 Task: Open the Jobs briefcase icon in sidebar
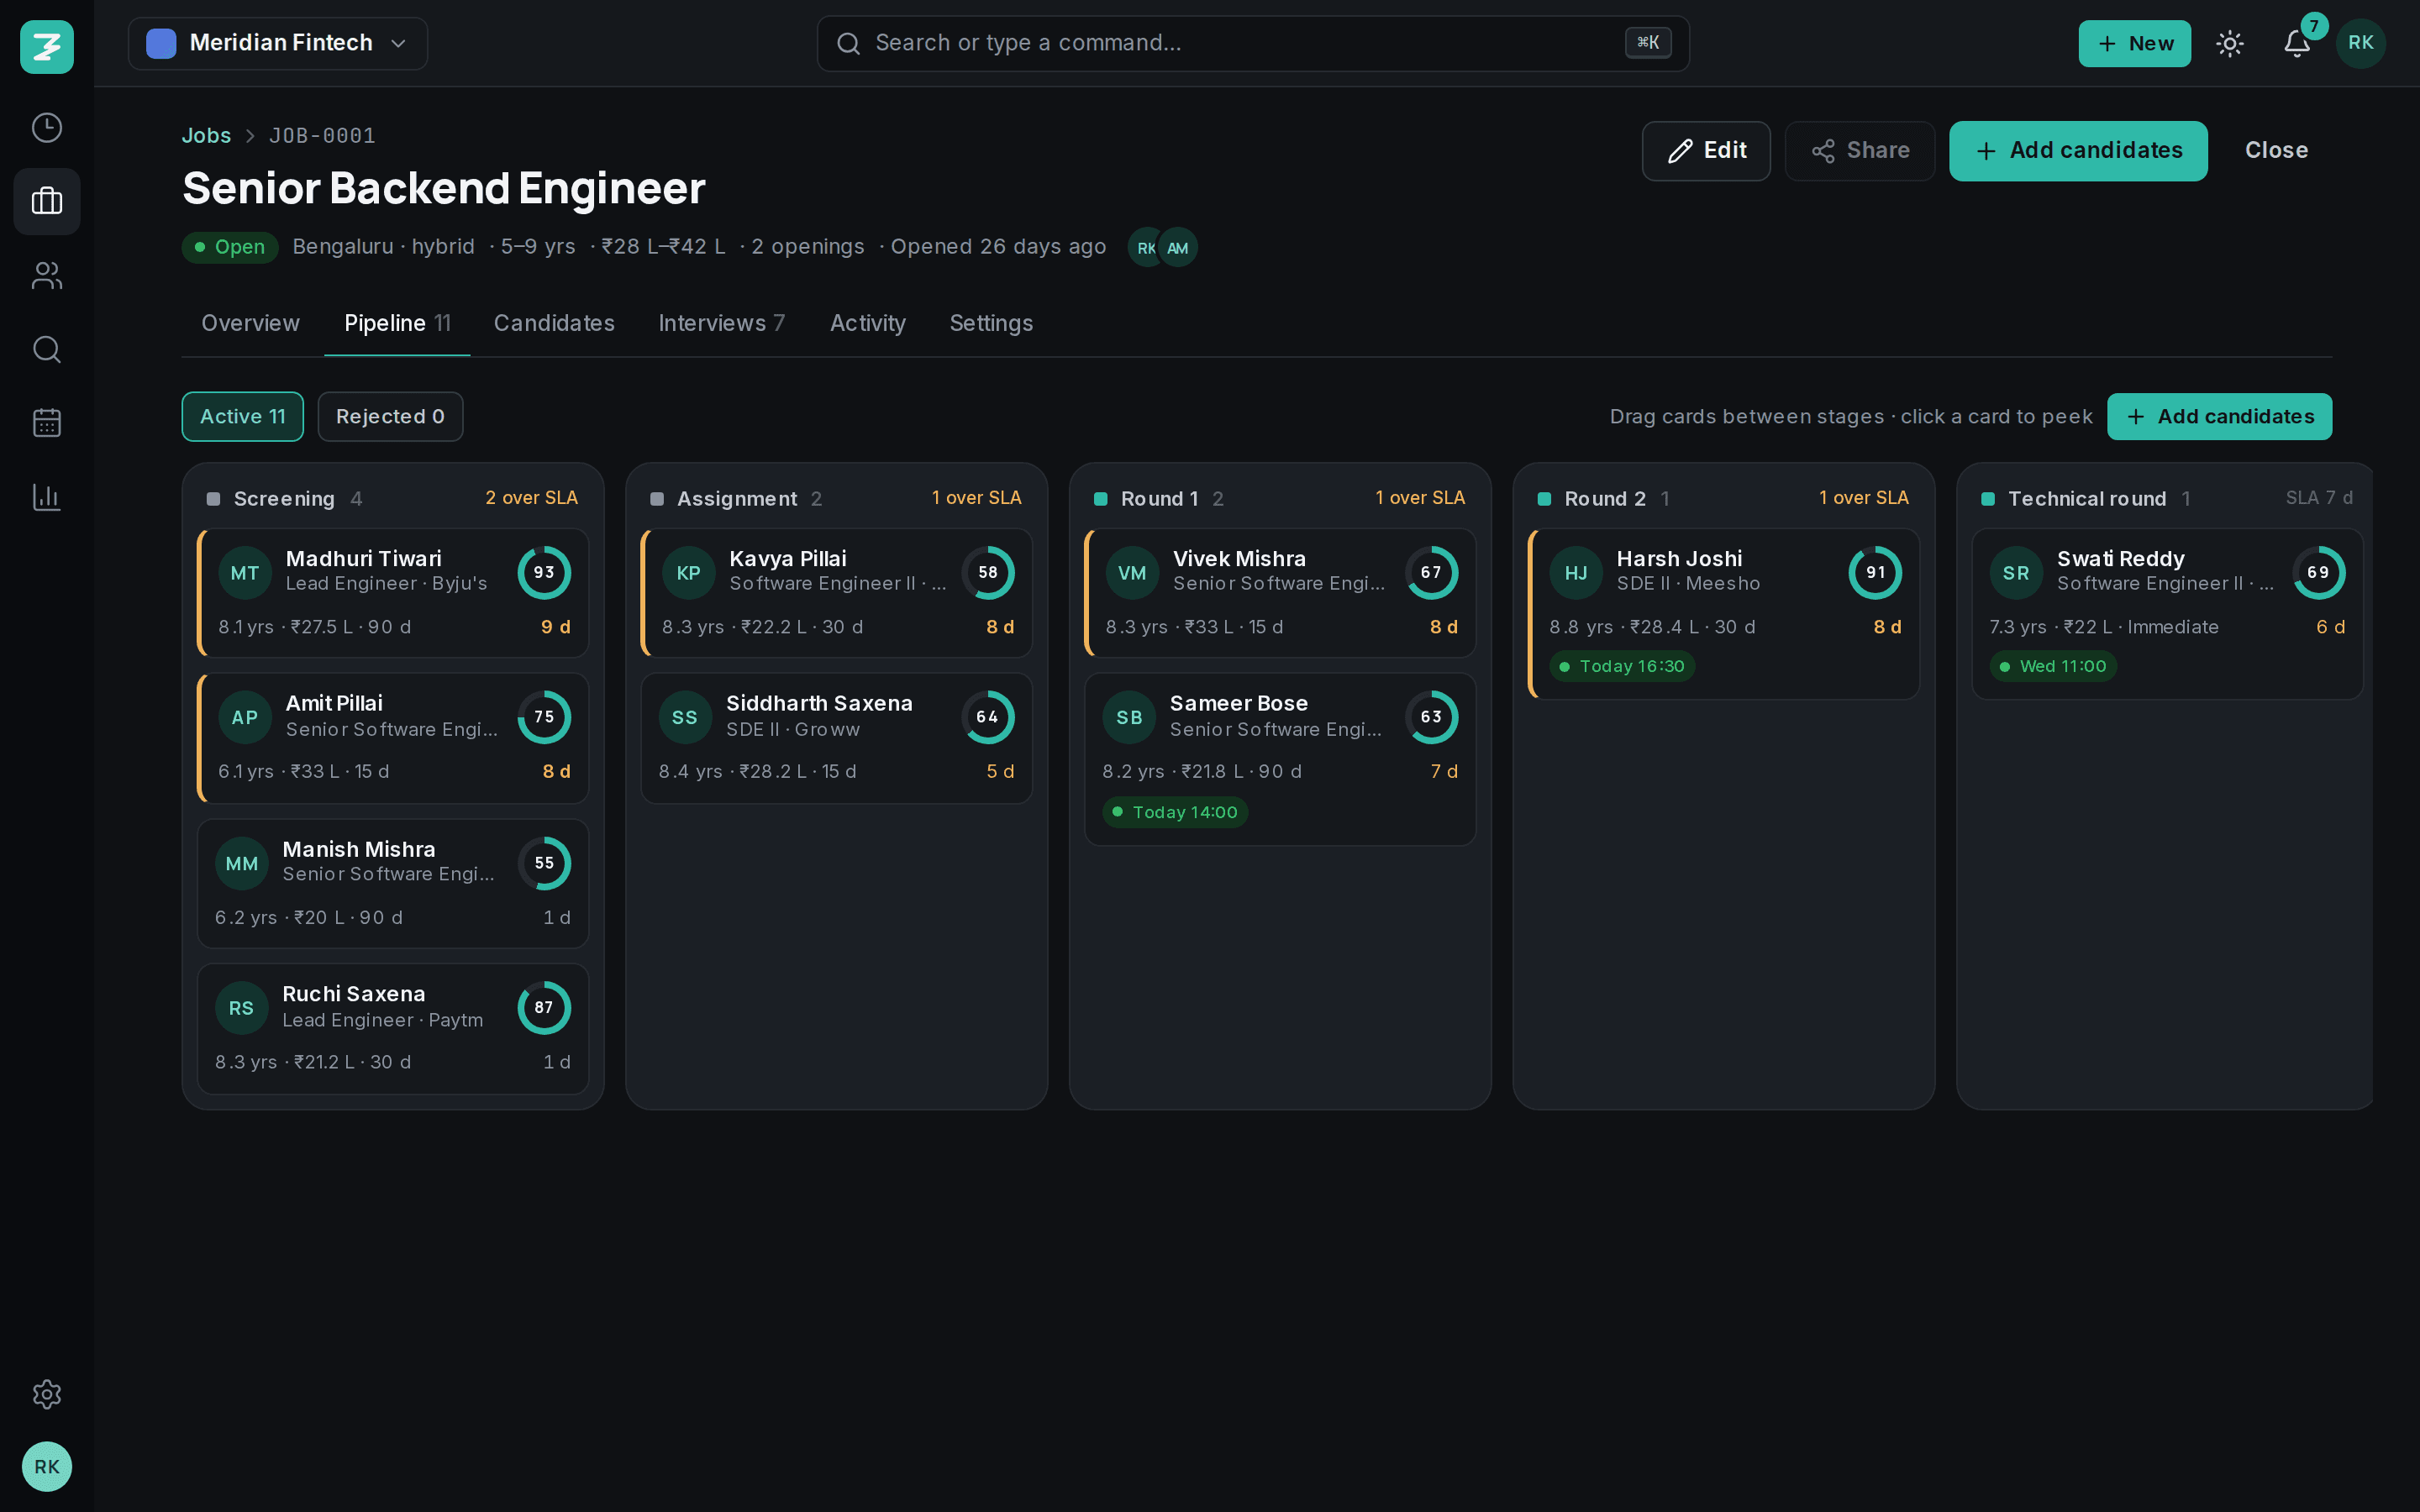click(47, 201)
